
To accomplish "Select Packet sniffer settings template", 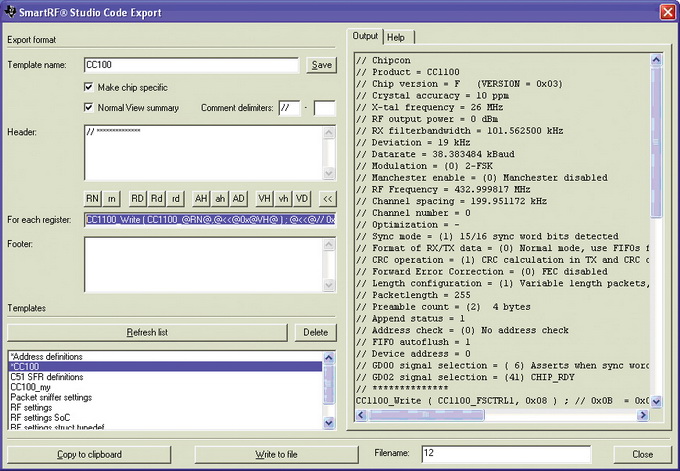I will [165, 397].
